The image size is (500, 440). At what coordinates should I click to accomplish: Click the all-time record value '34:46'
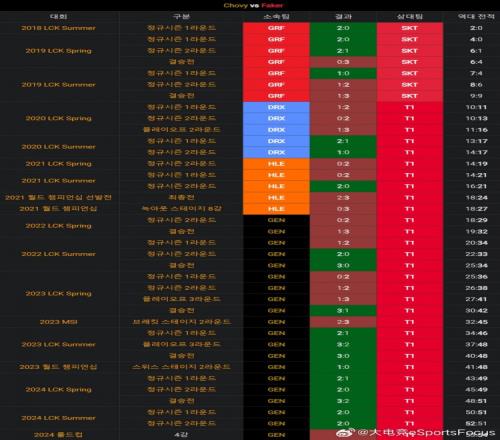(476, 333)
